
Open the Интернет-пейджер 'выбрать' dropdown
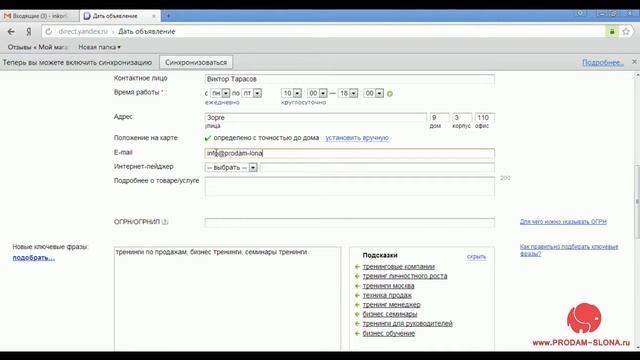coord(231,167)
